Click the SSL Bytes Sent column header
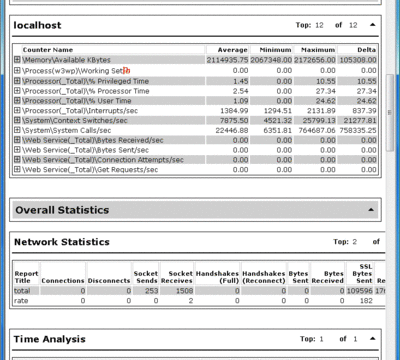 [360, 273]
